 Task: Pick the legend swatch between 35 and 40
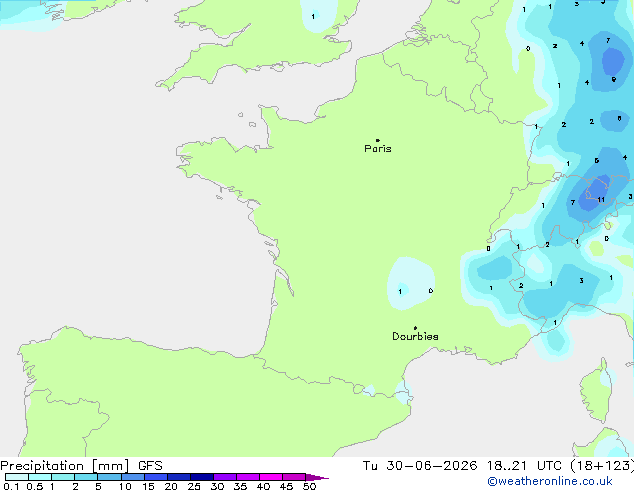pos(248,477)
